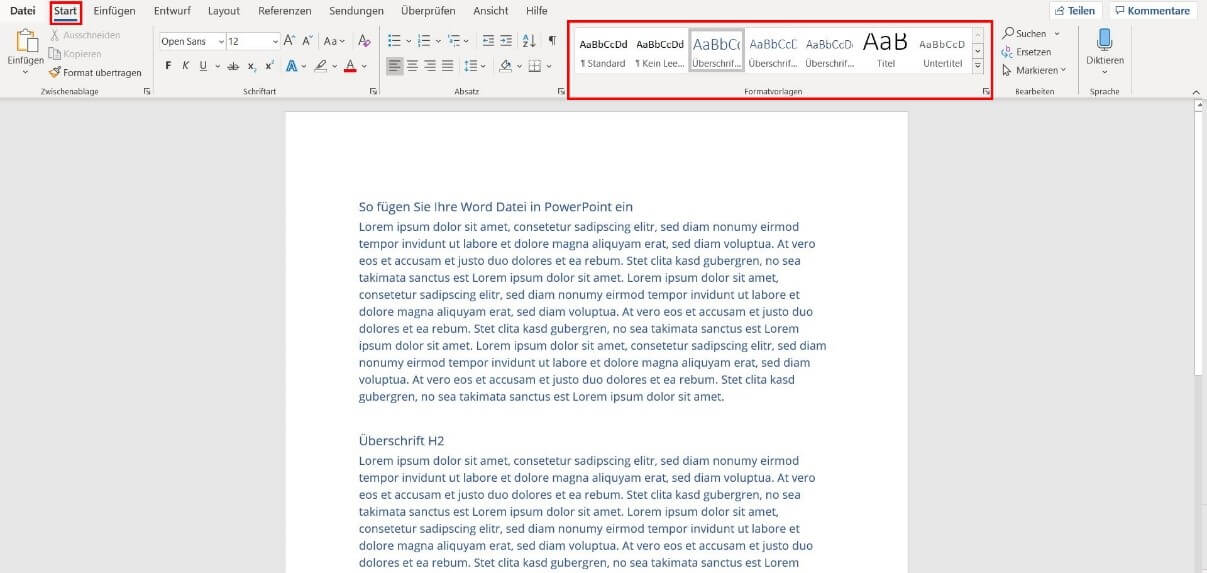This screenshot has height=573, width=1207.
Task: Align text left
Action: (x=395, y=66)
